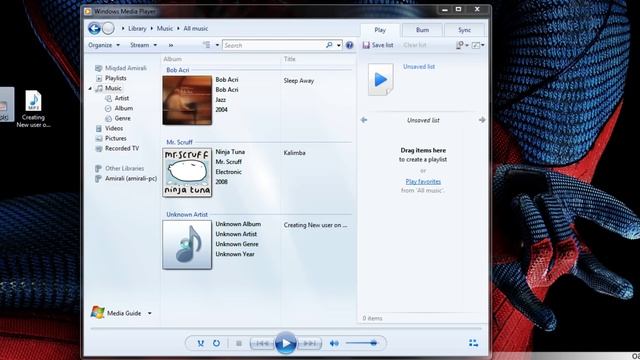Open the Stream dropdown menu
Viewport: 640px width, 360px height.
tap(143, 45)
